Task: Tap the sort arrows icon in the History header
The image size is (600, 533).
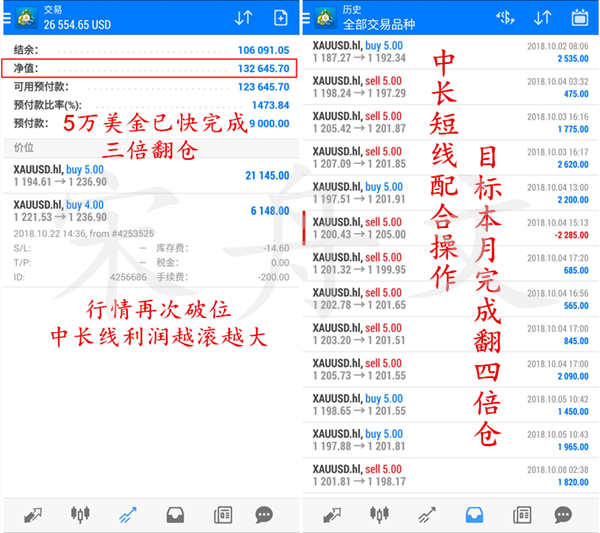Action: pos(543,18)
